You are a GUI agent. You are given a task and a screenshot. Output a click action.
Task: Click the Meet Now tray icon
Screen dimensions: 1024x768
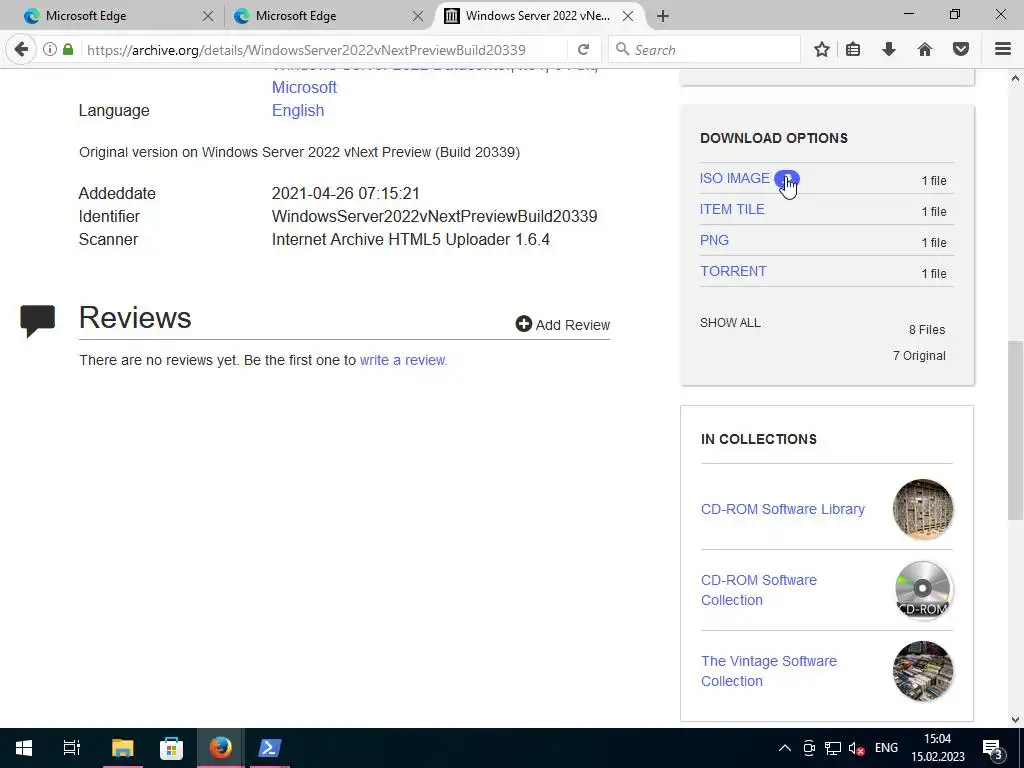pyautogui.click(x=809, y=748)
